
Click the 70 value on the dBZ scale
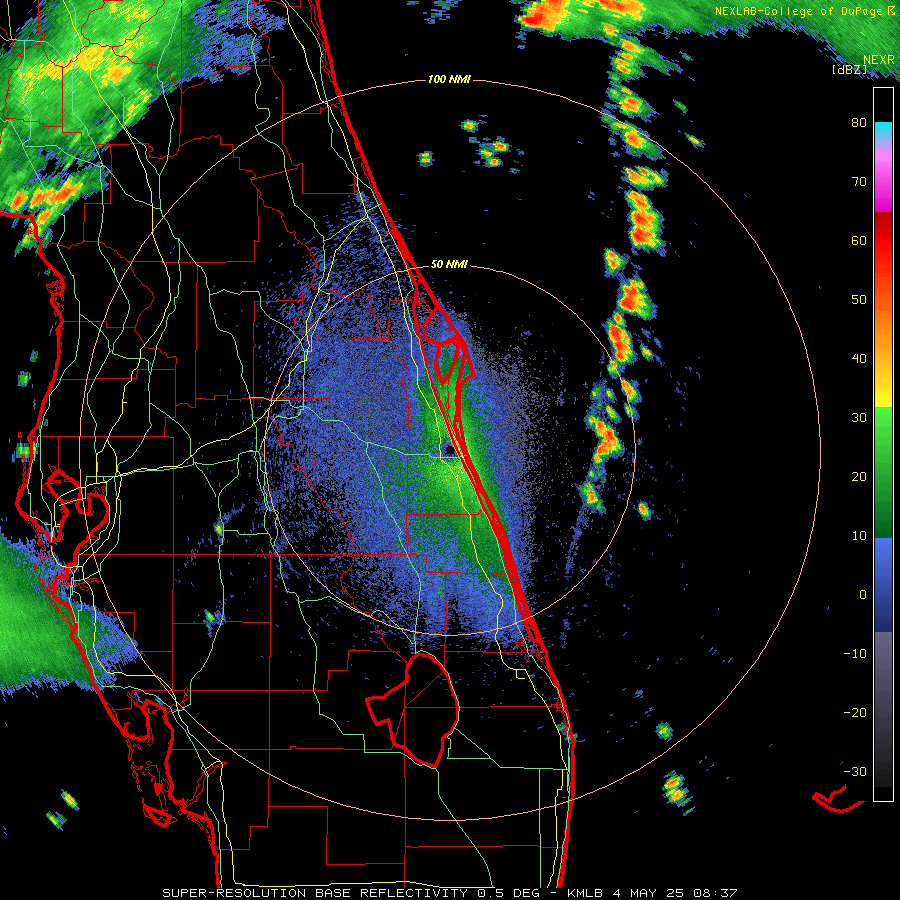point(859,182)
